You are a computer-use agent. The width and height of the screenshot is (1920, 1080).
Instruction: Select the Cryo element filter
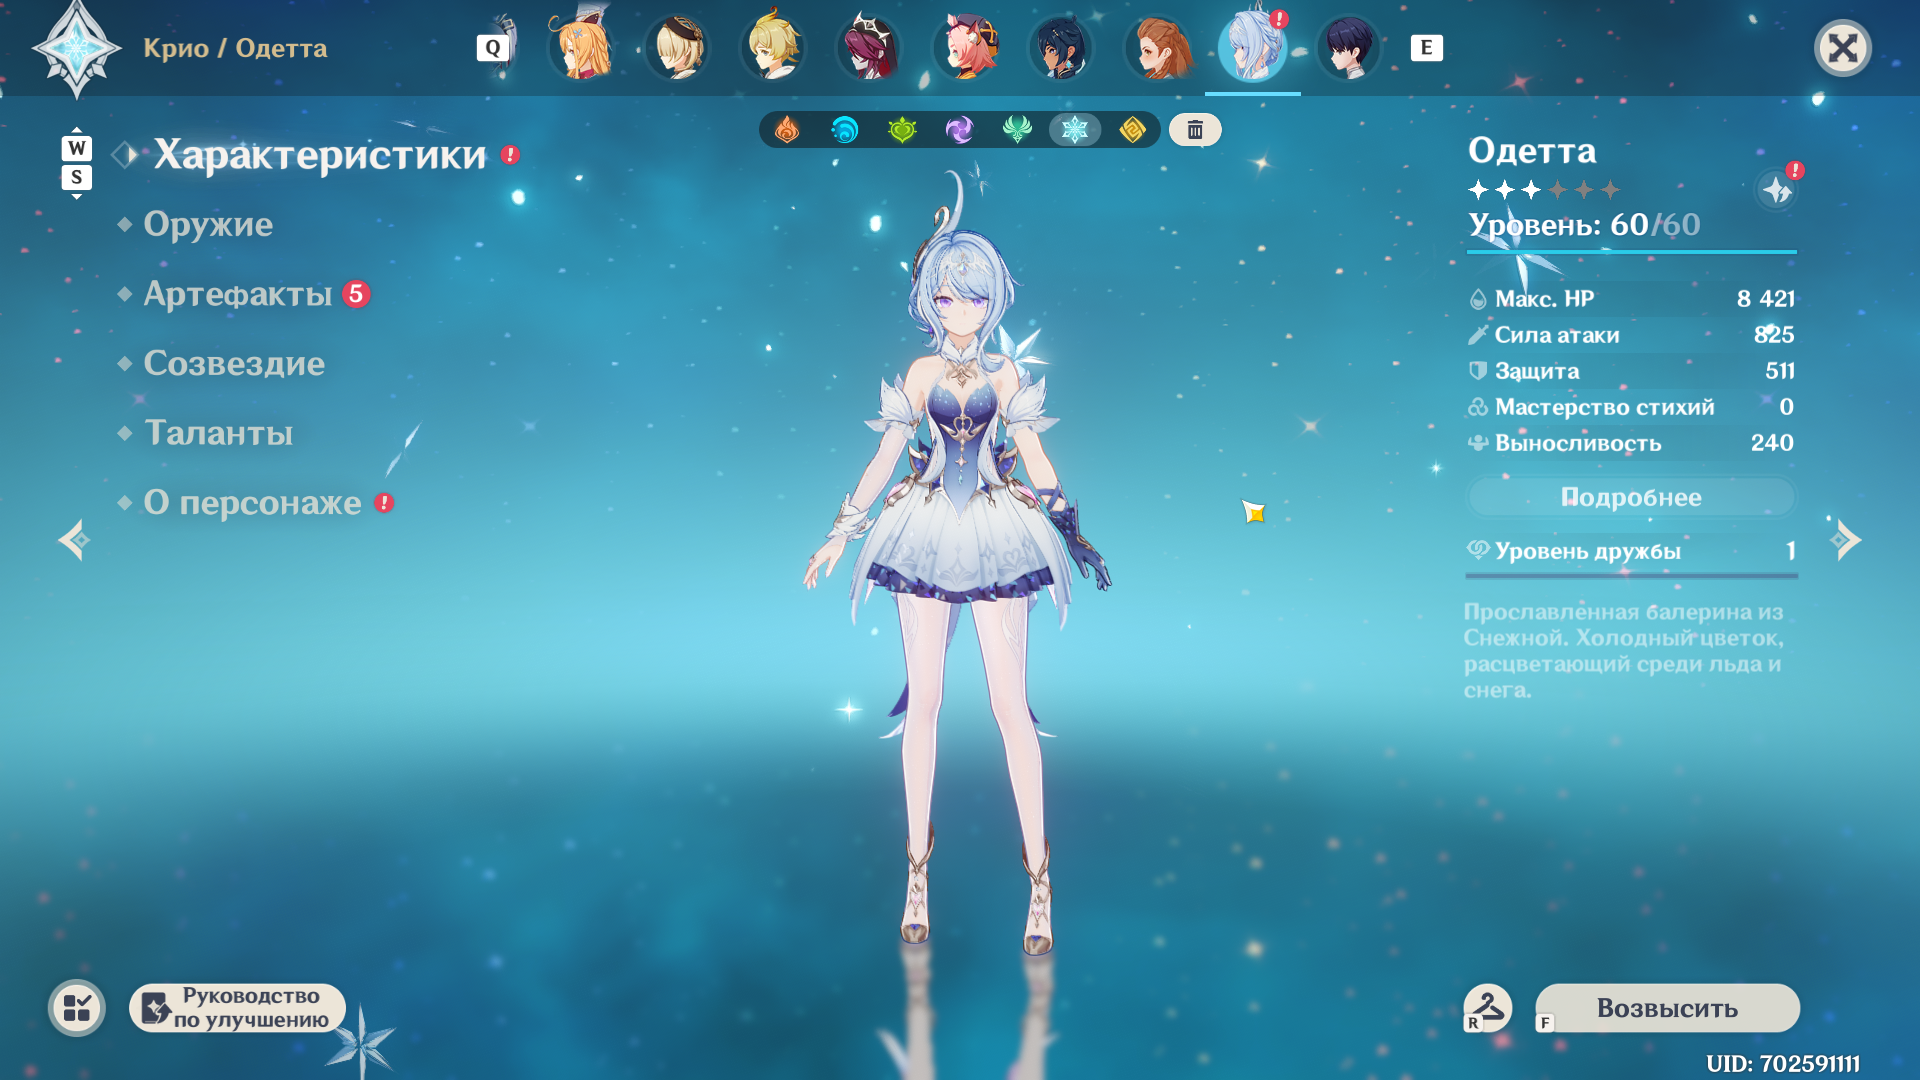coord(1075,130)
